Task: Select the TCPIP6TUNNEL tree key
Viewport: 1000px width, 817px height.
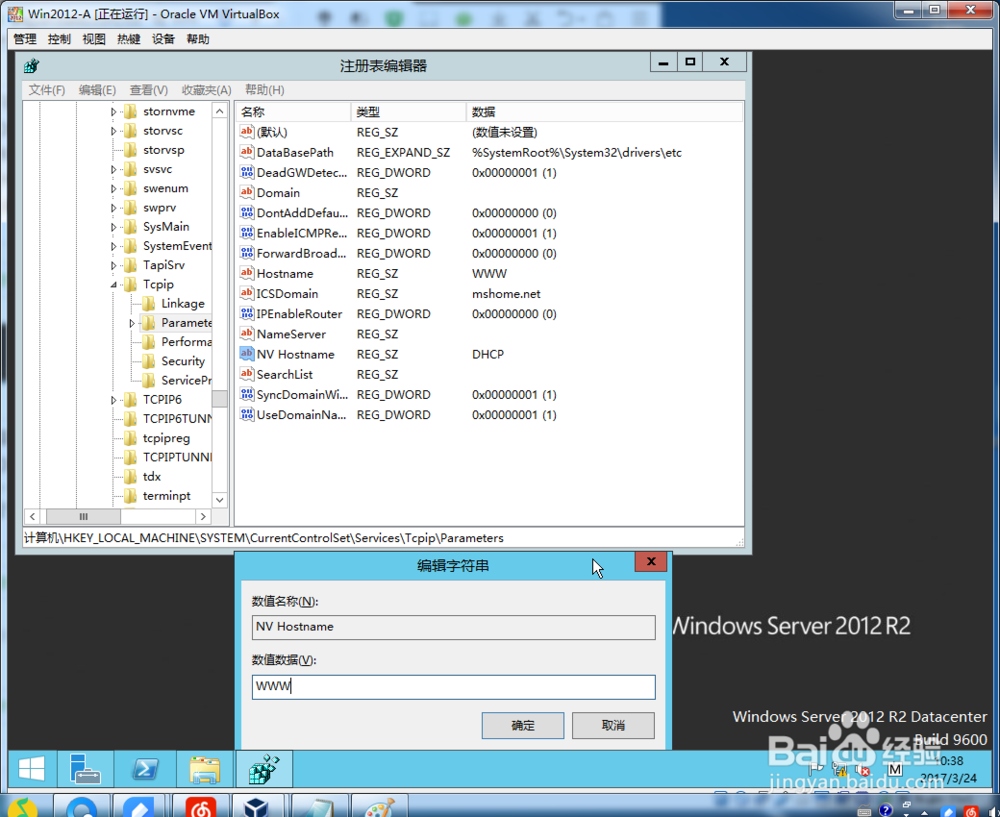Action: [177, 419]
